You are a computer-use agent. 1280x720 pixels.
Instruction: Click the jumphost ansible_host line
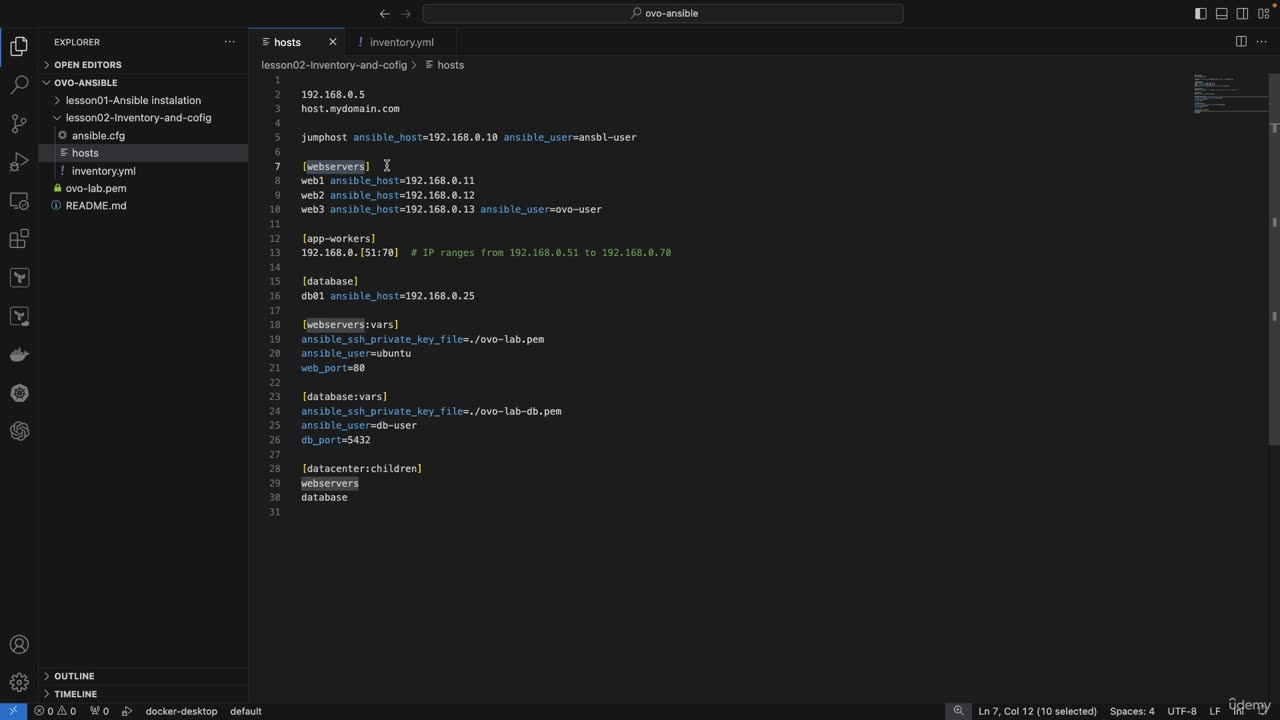468,137
